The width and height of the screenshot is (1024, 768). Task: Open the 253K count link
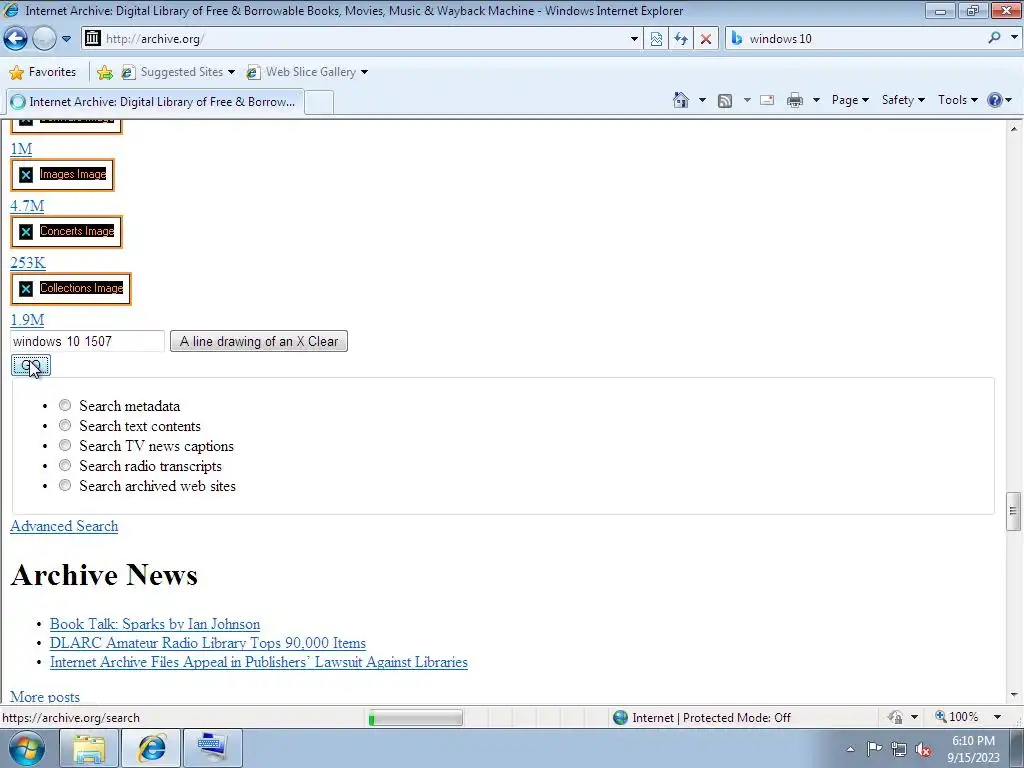27,263
